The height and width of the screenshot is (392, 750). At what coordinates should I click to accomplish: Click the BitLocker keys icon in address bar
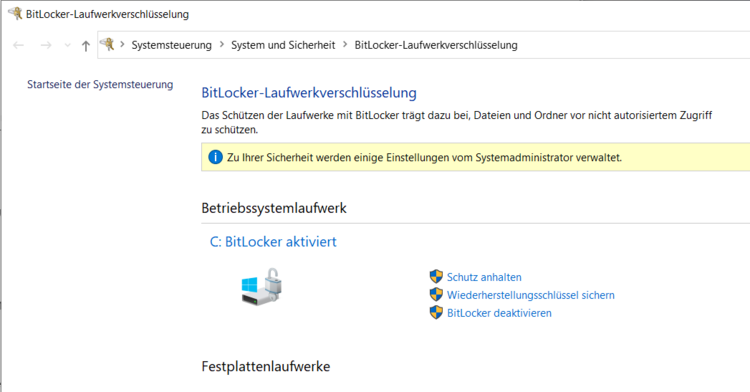point(107,44)
